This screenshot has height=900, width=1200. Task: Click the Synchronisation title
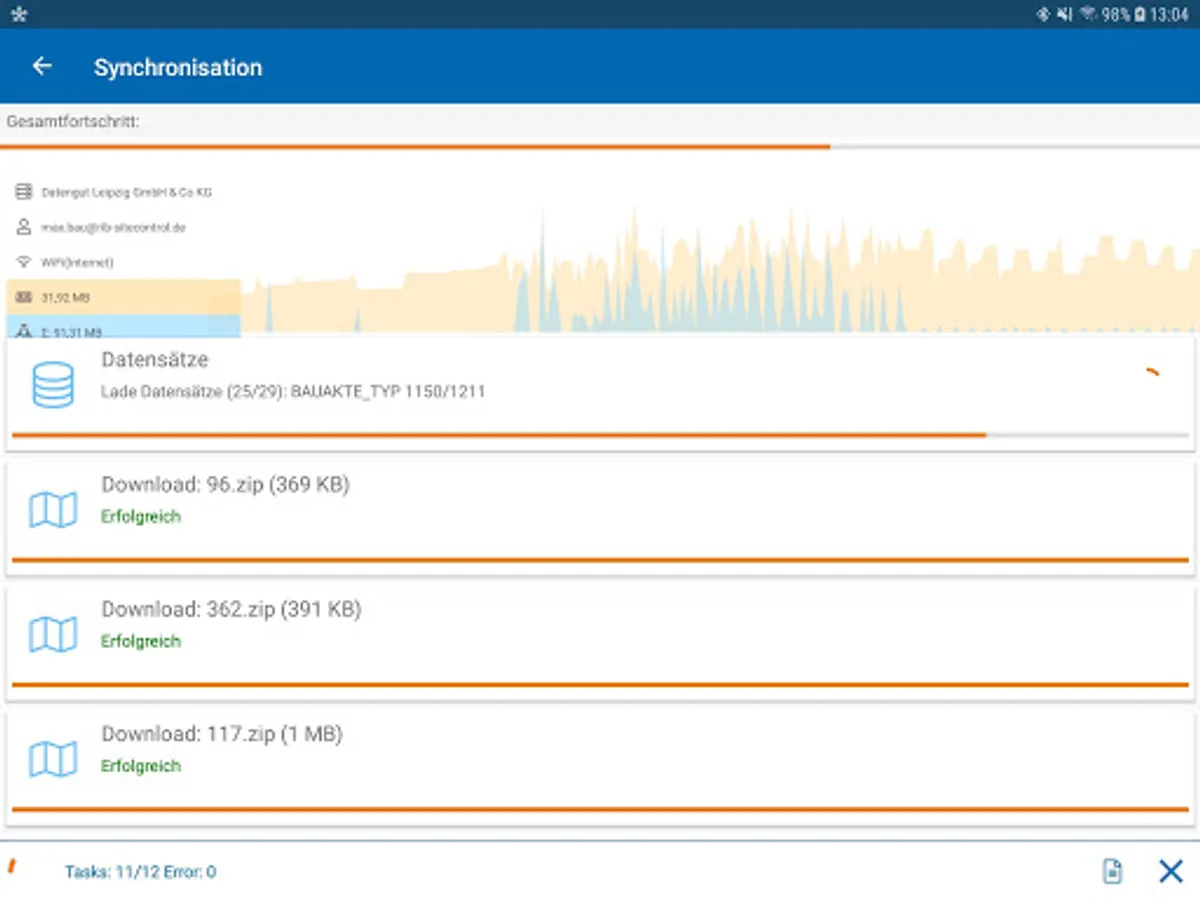coord(178,68)
